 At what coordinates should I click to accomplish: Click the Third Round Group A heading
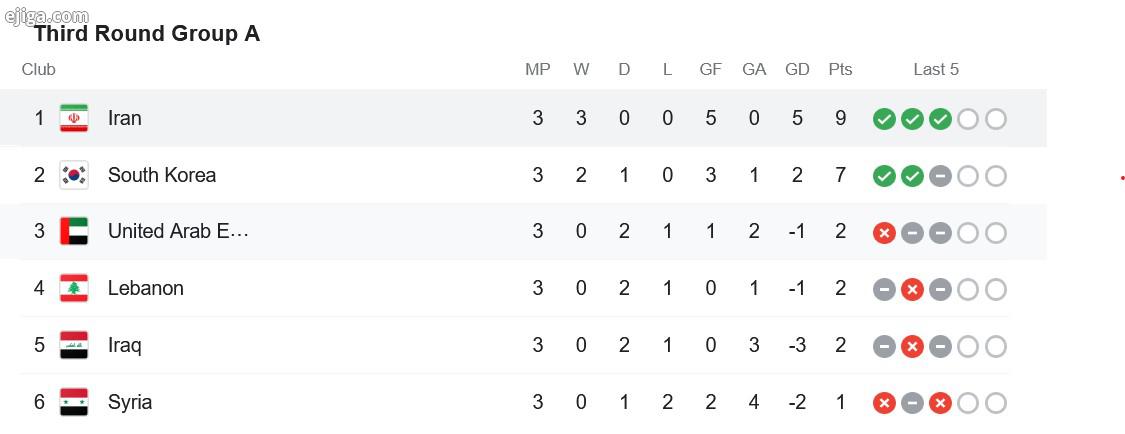click(x=147, y=34)
